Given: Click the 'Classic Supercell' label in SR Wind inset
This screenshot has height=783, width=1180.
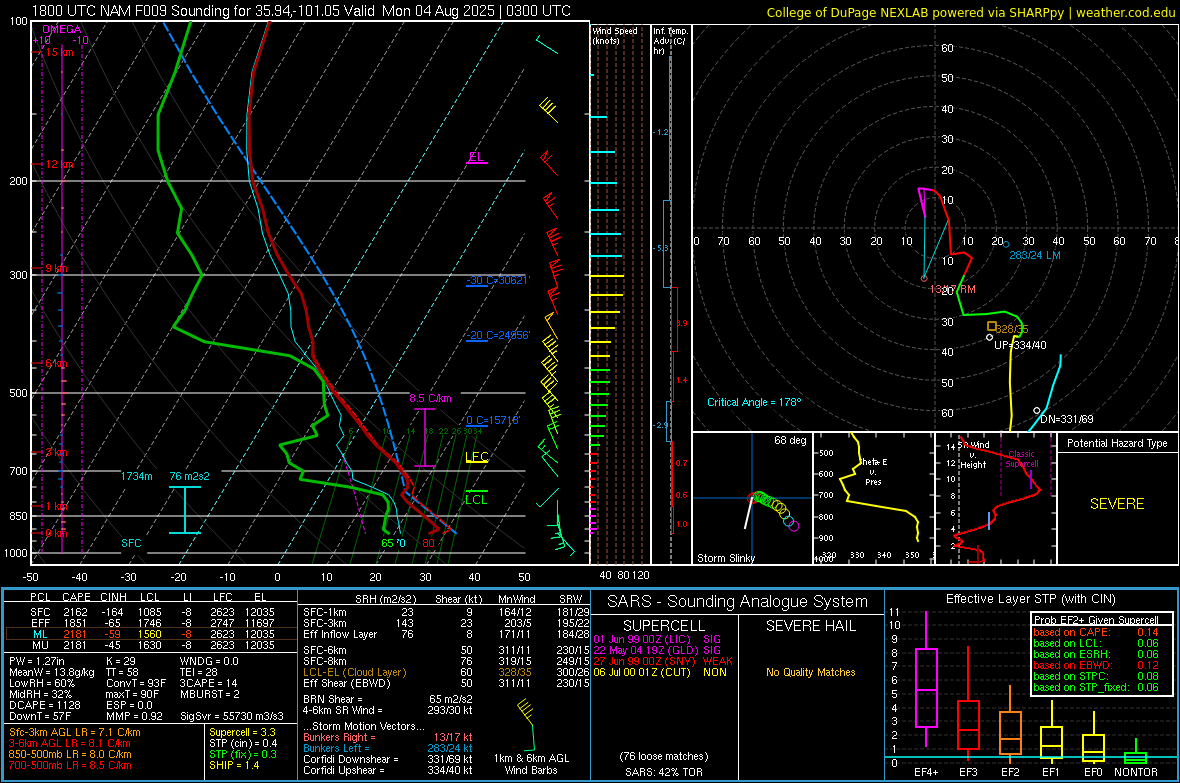Looking at the screenshot, I should point(1021,459).
